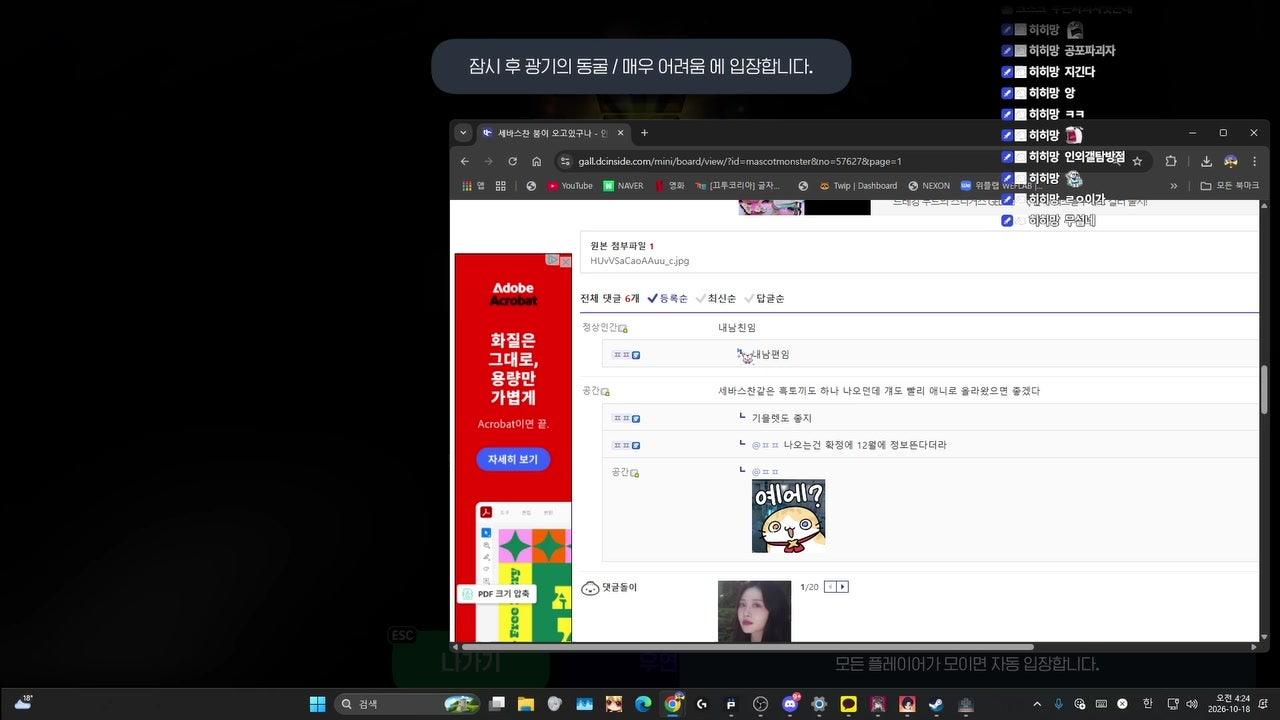Image resolution: width=1280 pixels, height=720 pixels.
Task: Open a new Chrome tab
Action: click(644, 133)
